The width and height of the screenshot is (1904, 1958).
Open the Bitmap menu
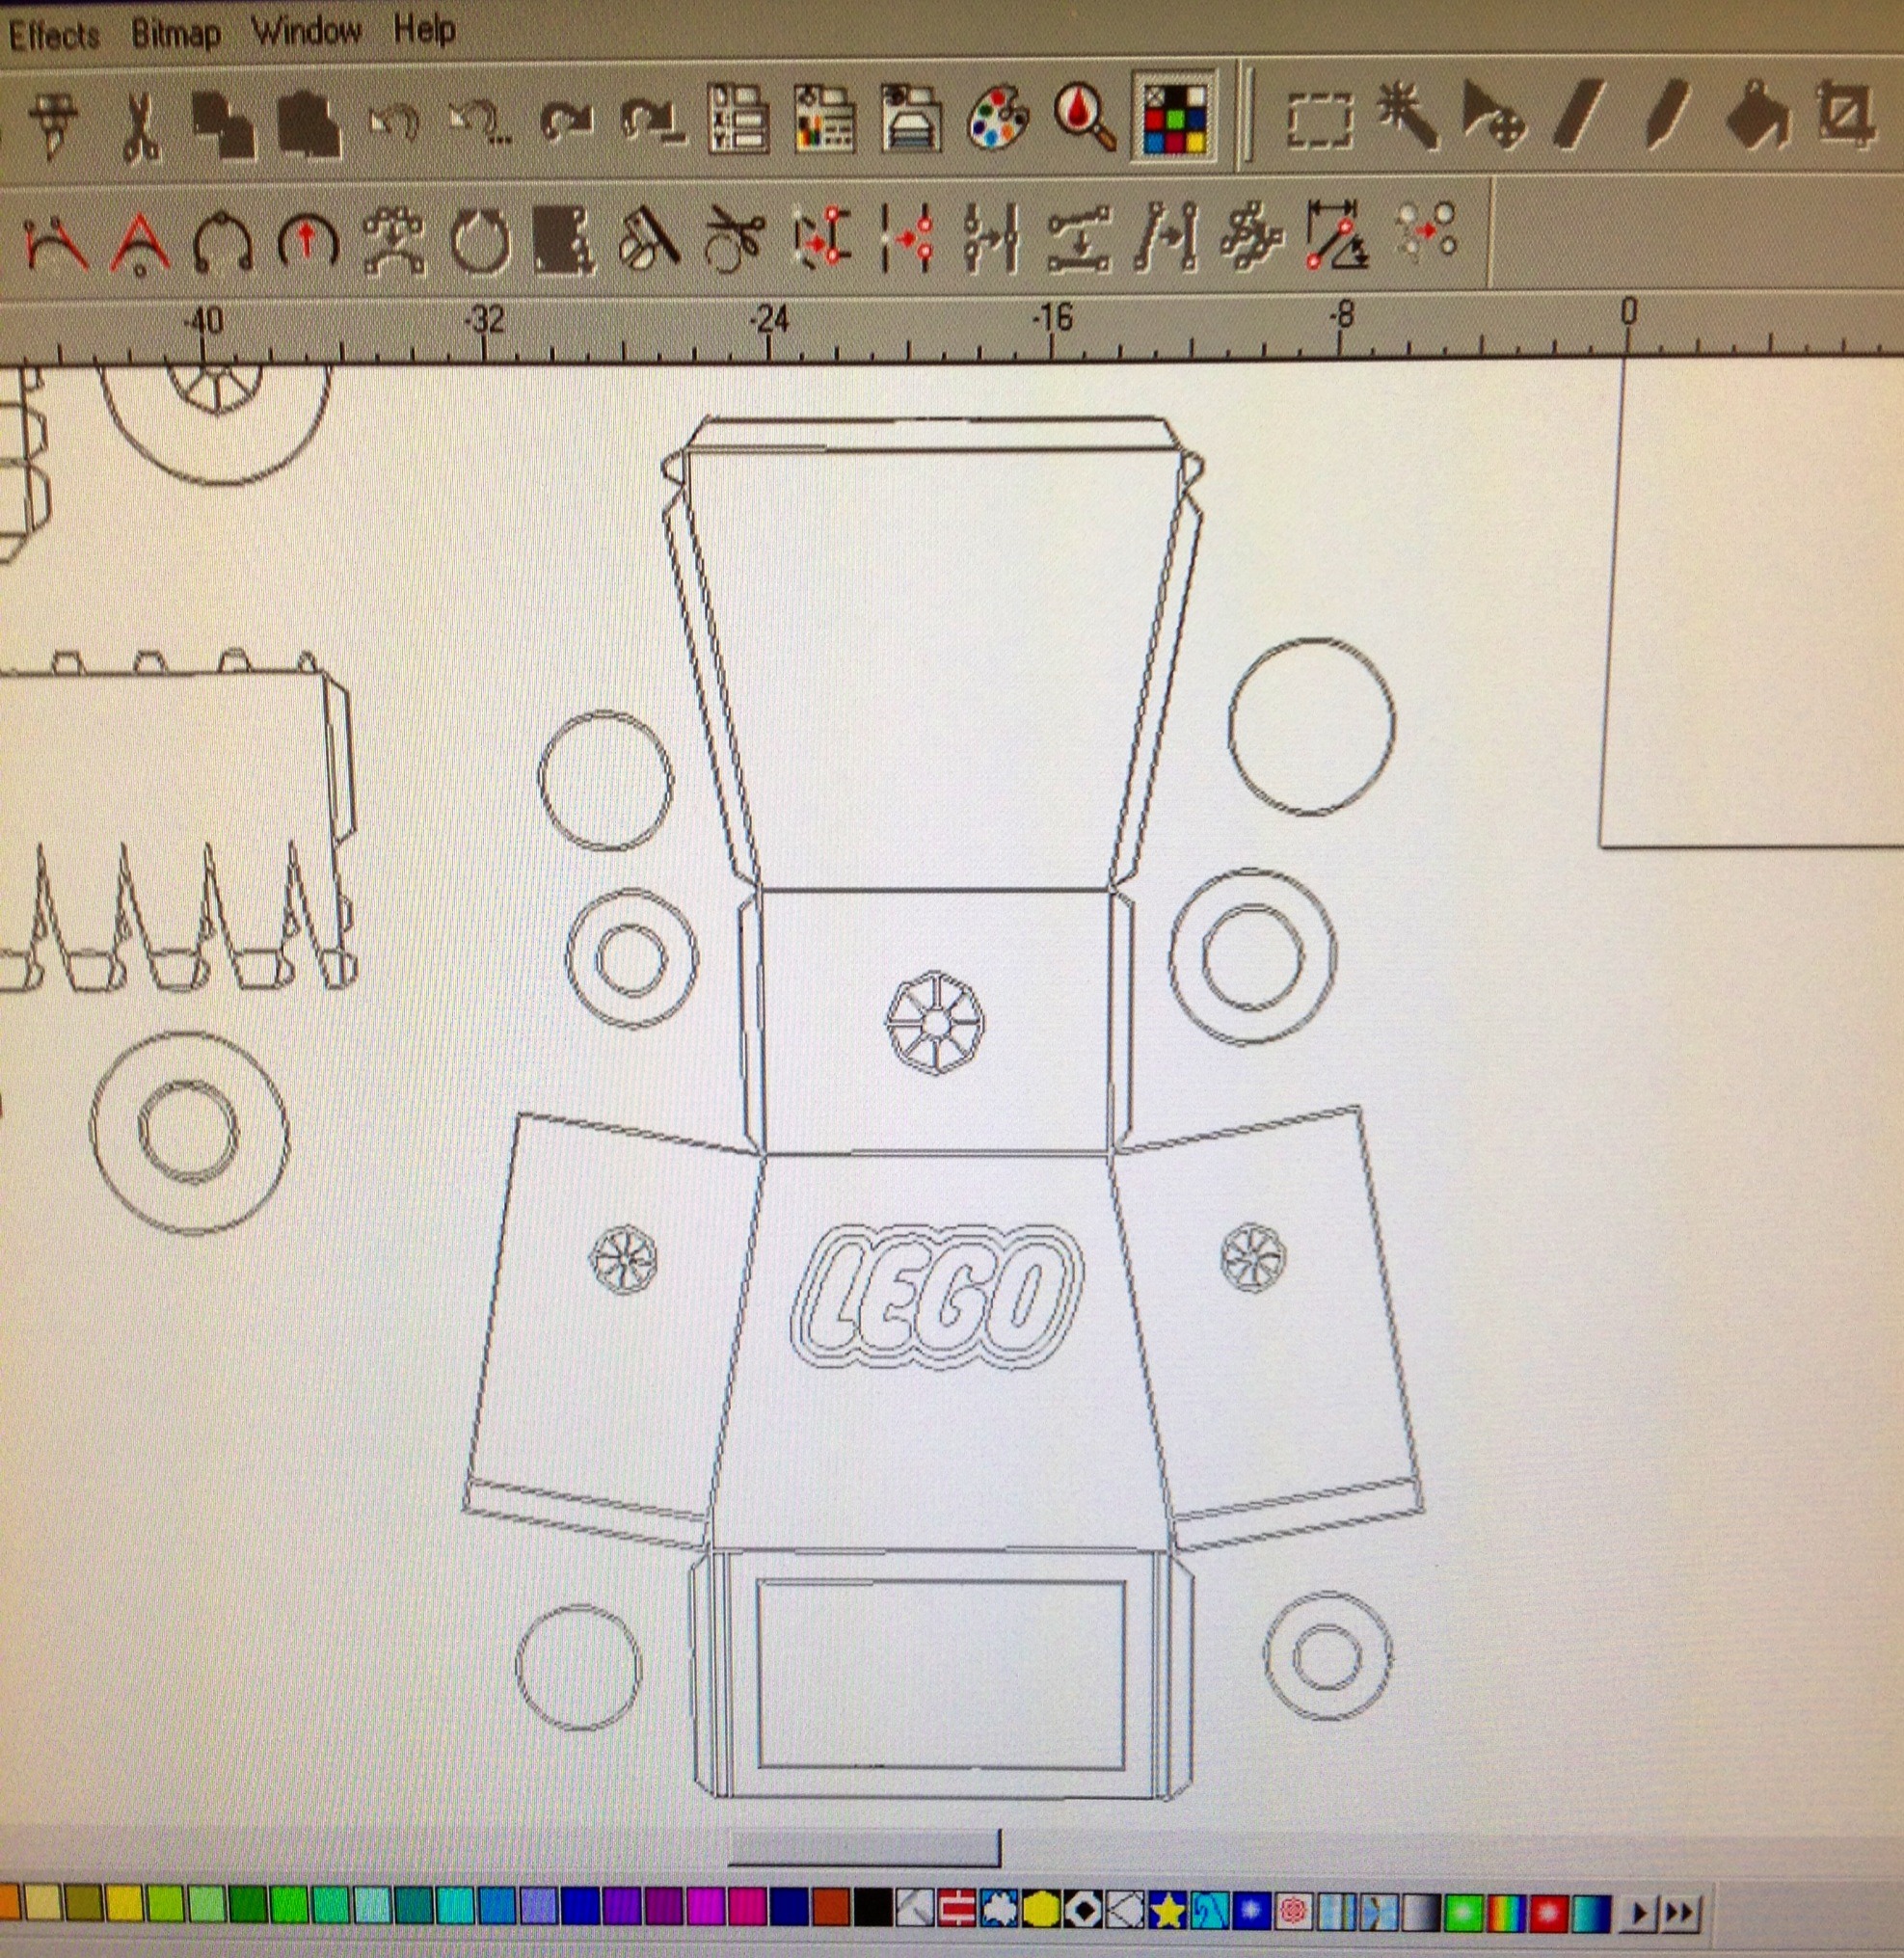point(175,33)
